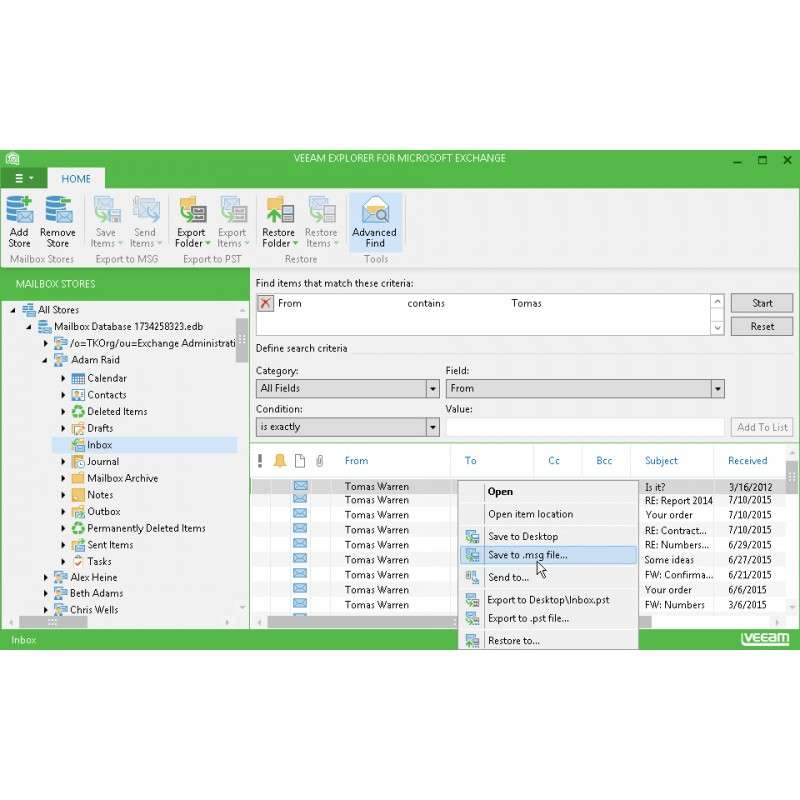Click the Add Store ribbon icon
Screen dimensions: 800x800
pyautogui.click(x=19, y=210)
